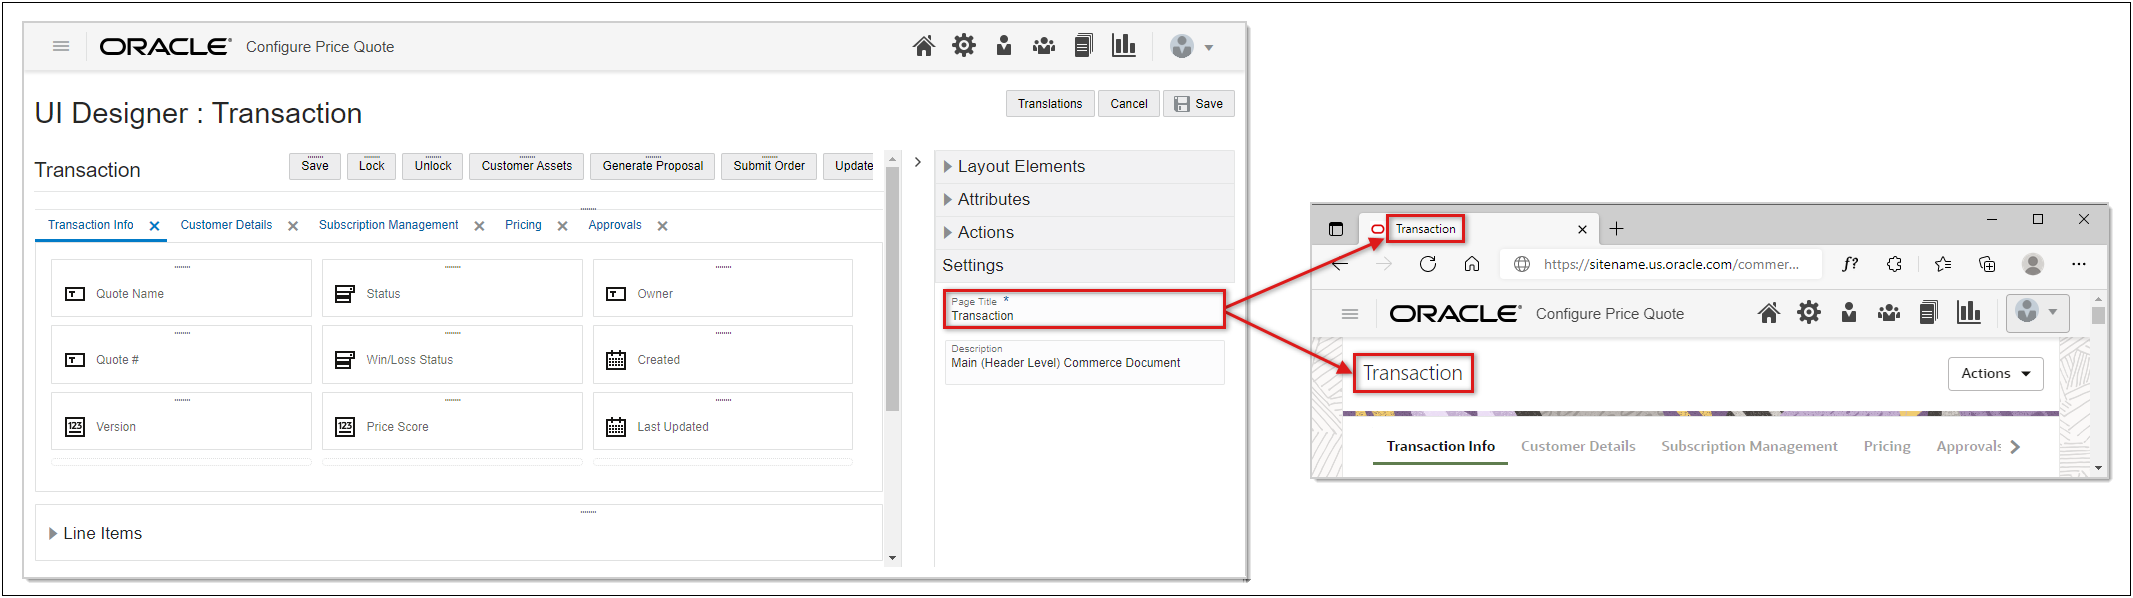Image resolution: width=2133 pixels, height=598 pixels.
Task: Click the Page Title input field
Action: click(x=1084, y=315)
